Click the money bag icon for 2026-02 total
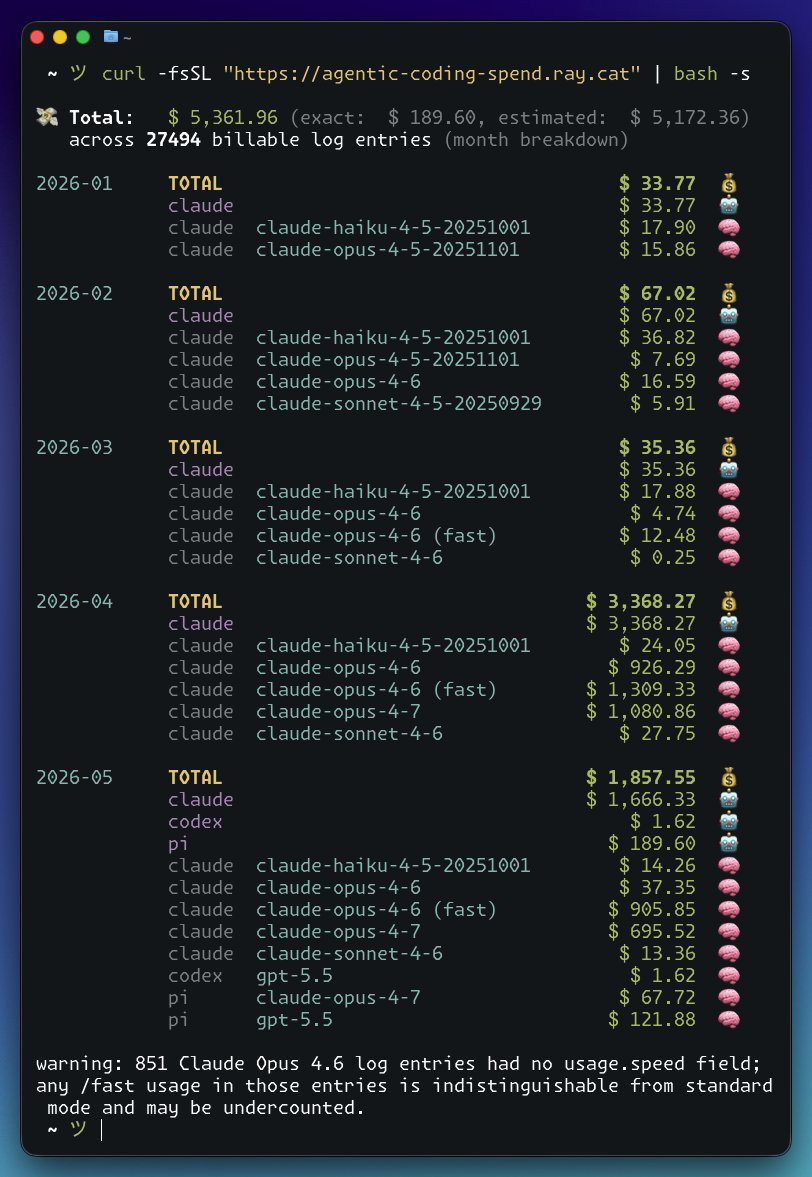812x1177 pixels. pos(729,293)
